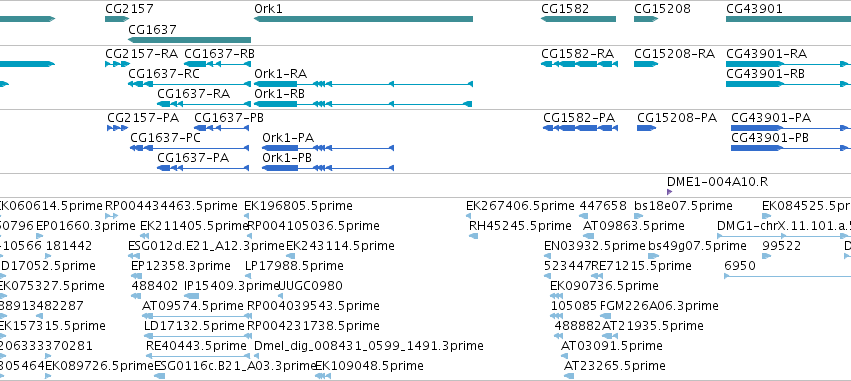
Task: Select the CG43901-RA transcript bar
Action: coord(789,64)
